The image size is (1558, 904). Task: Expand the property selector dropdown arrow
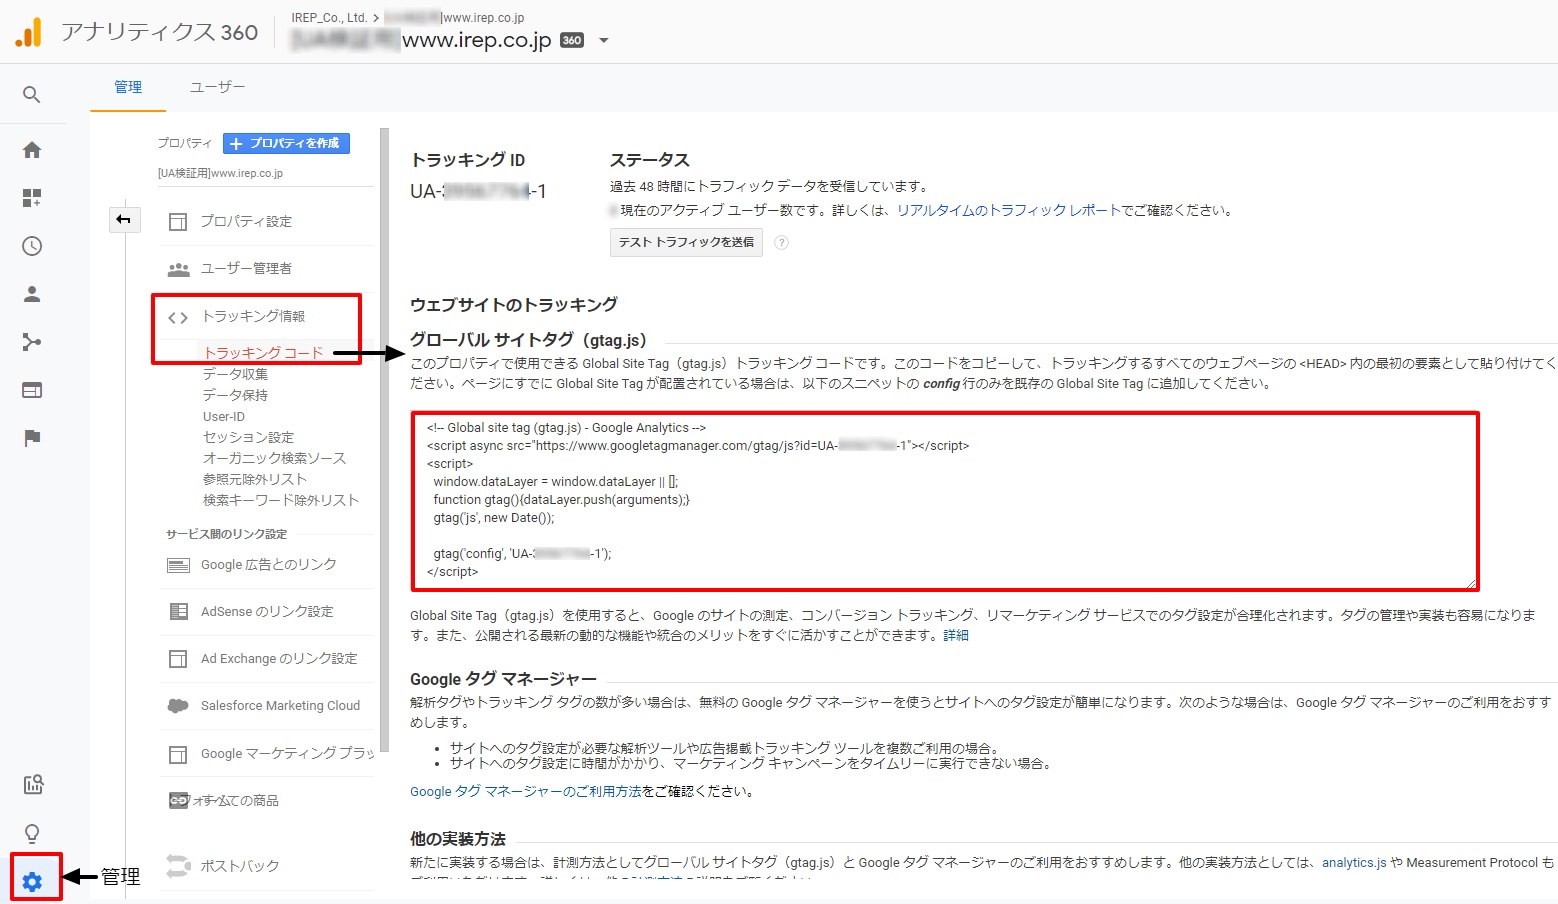[x=604, y=41]
